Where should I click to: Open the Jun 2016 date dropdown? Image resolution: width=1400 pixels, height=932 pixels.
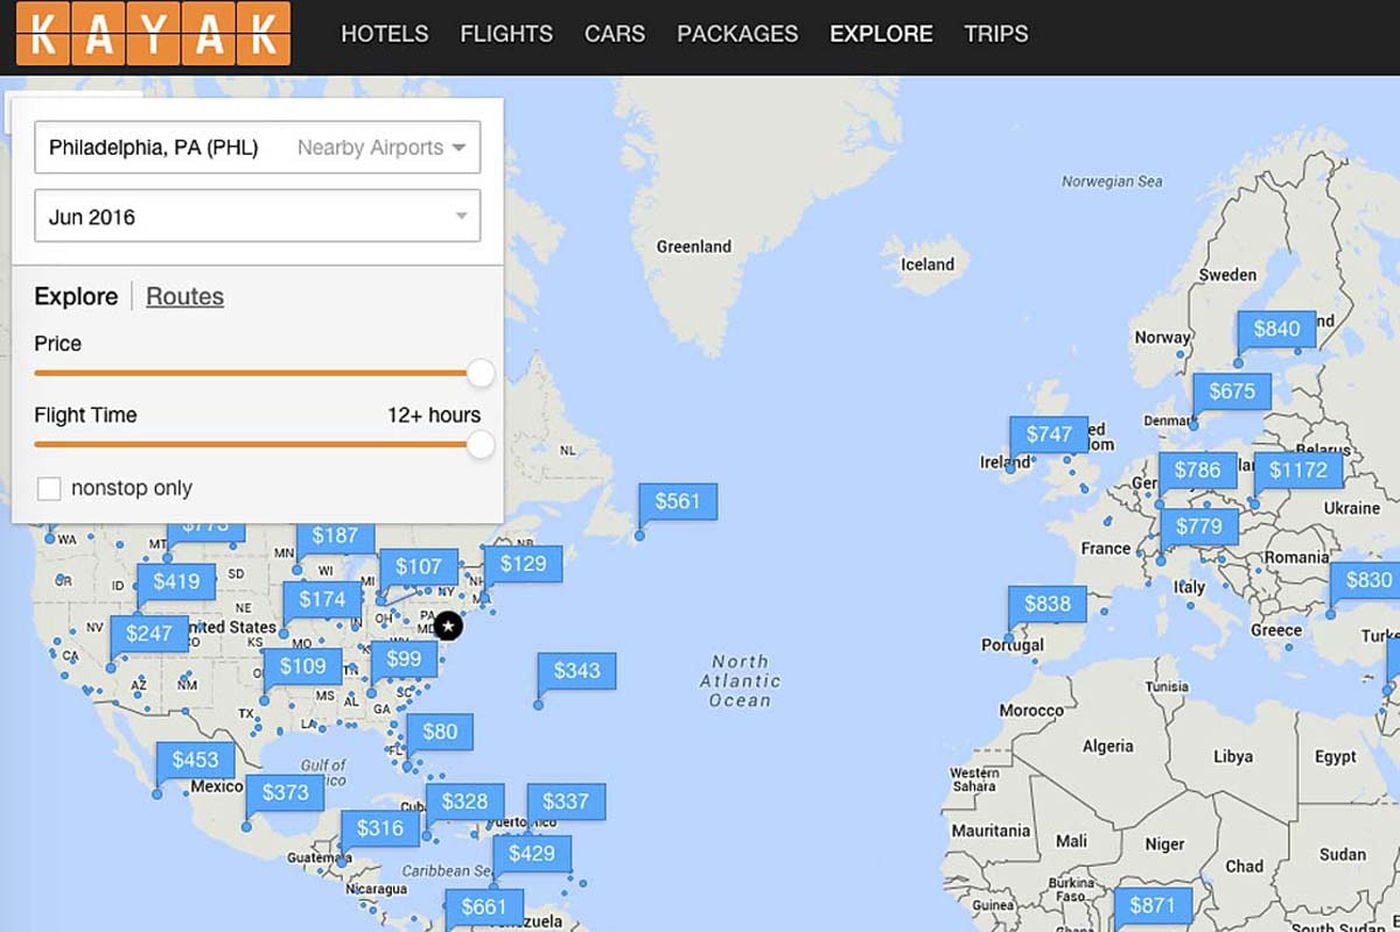tap(257, 216)
